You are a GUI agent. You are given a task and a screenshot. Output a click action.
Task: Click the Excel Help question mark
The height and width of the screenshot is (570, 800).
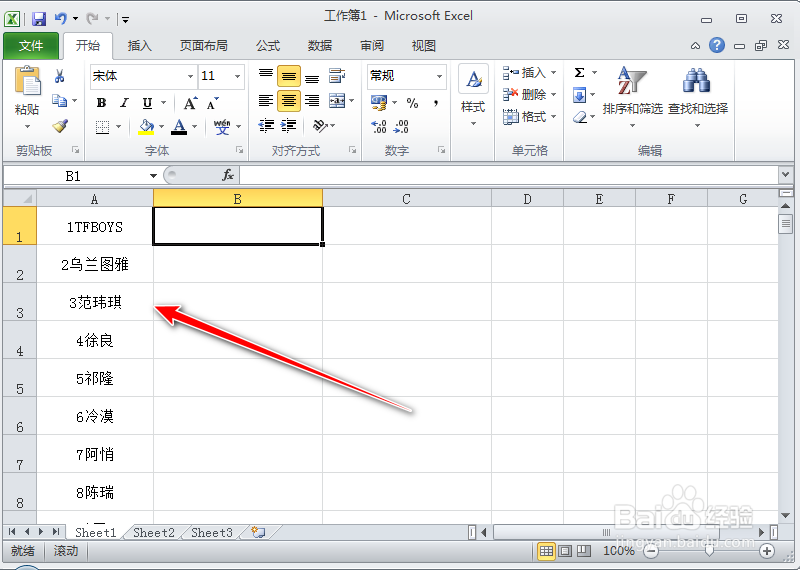tap(717, 45)
